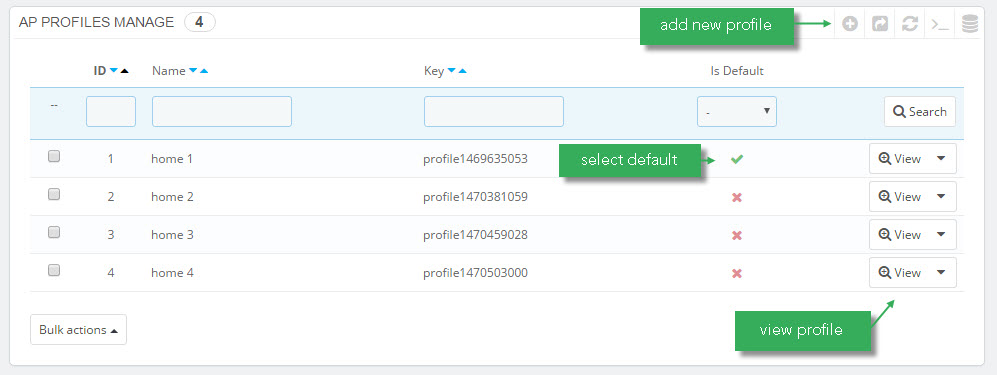Click the Search button
The image size is (997, 375).
point(919,112)
